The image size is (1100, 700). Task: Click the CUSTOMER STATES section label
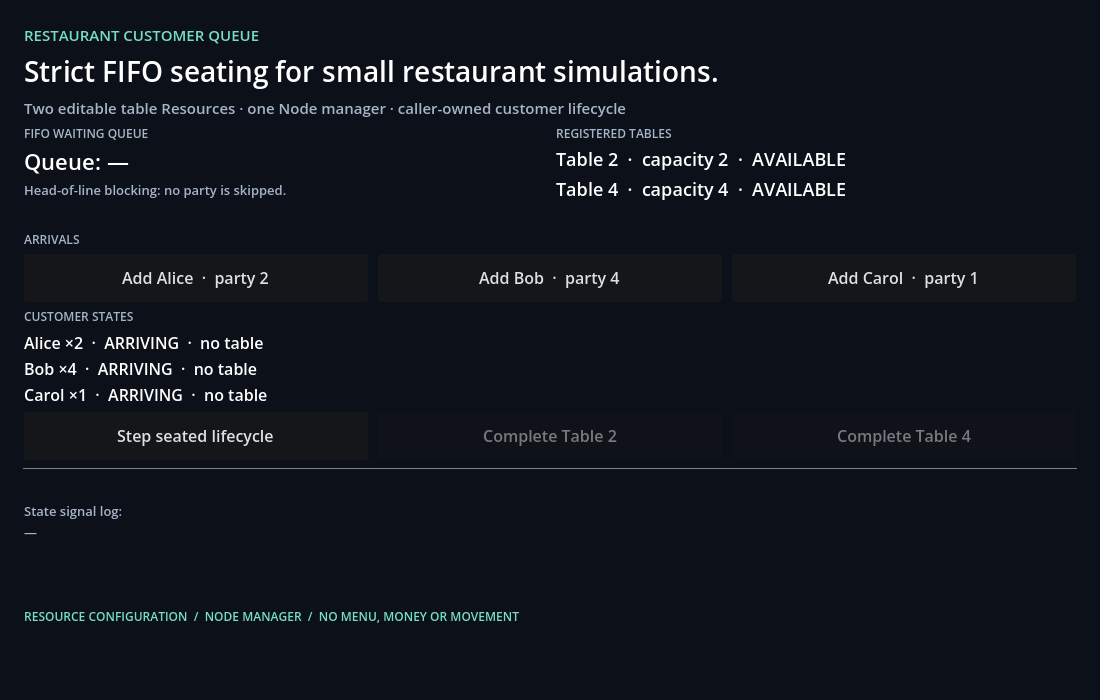click(x=79, y=316)
